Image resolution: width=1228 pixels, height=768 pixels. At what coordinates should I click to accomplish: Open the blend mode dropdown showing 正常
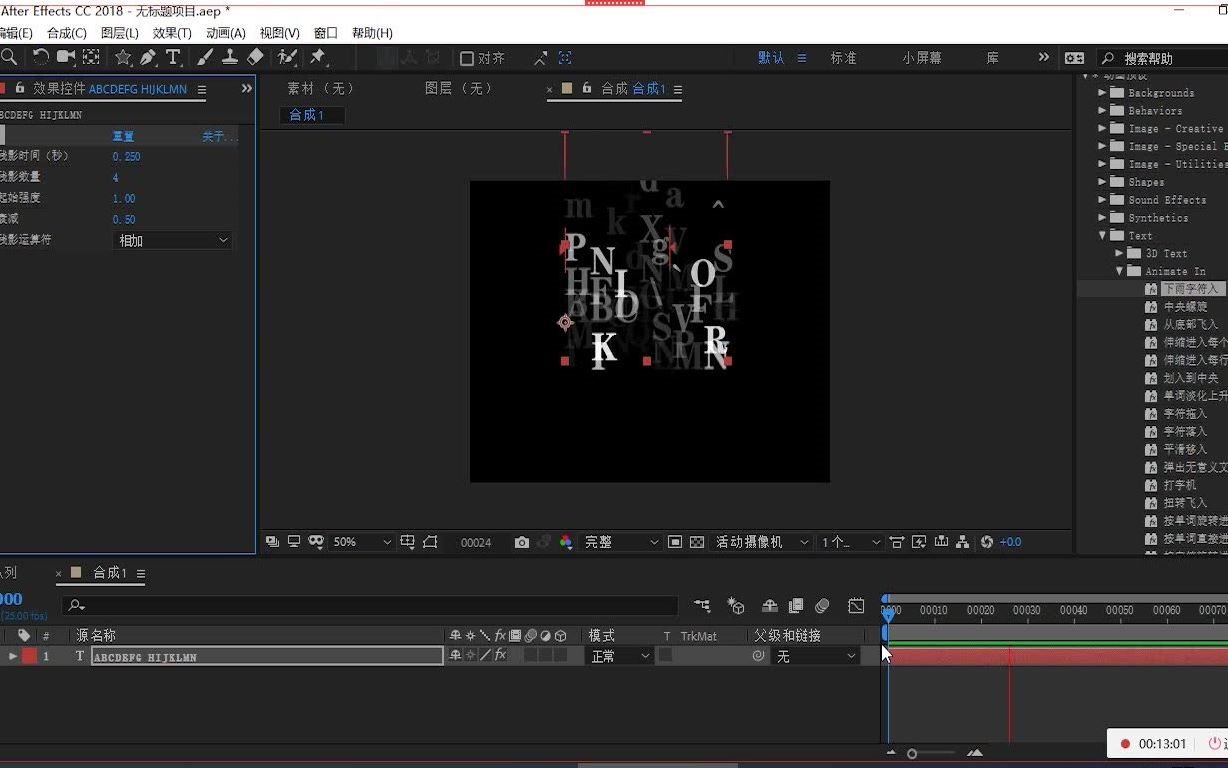click(x=618, y=655)
